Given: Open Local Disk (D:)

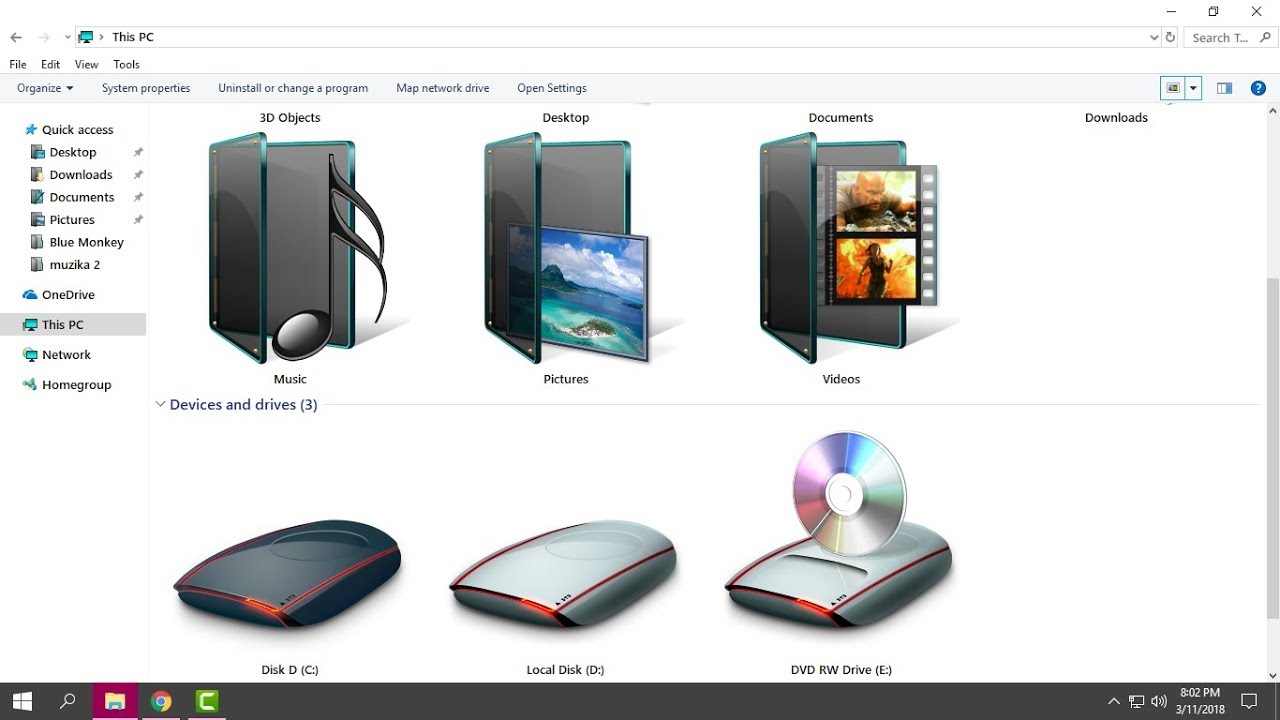Looking at the screenshot, I should [565, 570].
